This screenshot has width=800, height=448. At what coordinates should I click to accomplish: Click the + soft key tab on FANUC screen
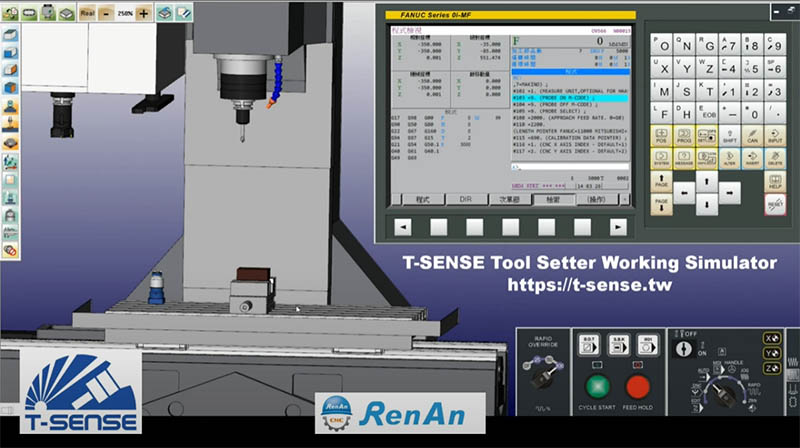(625, 200)
